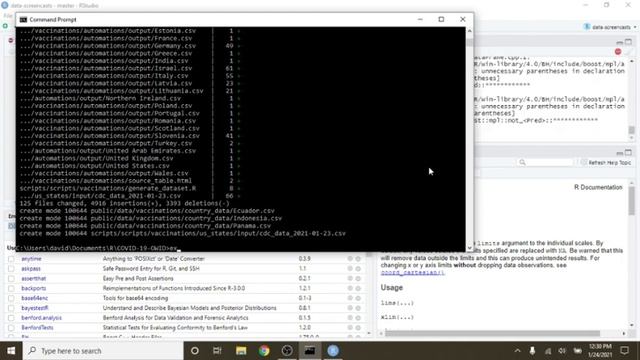The height and width of the screenshot is (360, 640).
Task: Check the anytime package checkbox
Action: 11,259
